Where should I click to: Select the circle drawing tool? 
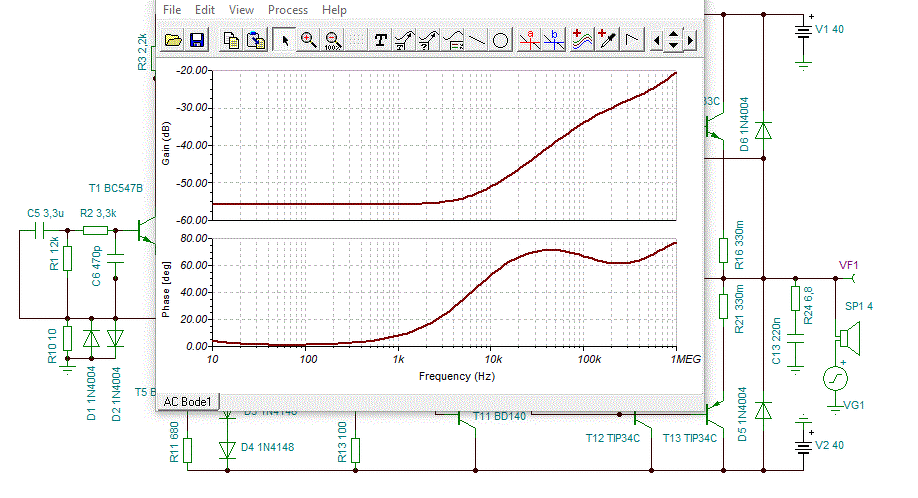[x=501, y=40]
